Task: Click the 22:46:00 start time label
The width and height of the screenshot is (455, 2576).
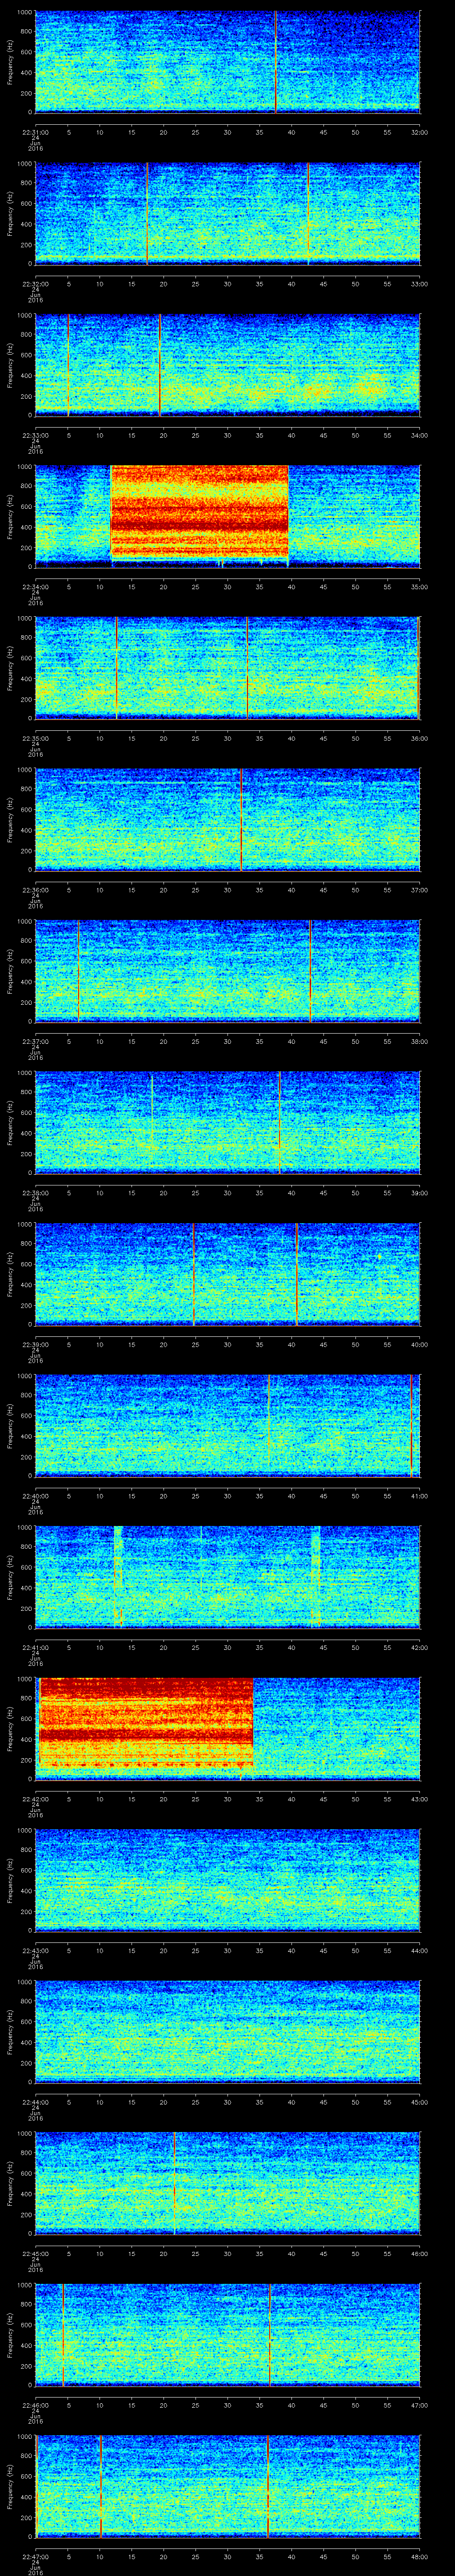Action: [x=36, y=2404]
